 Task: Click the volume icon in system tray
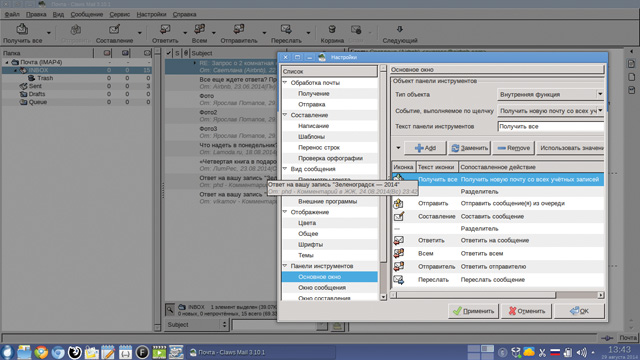coord(581,352)
